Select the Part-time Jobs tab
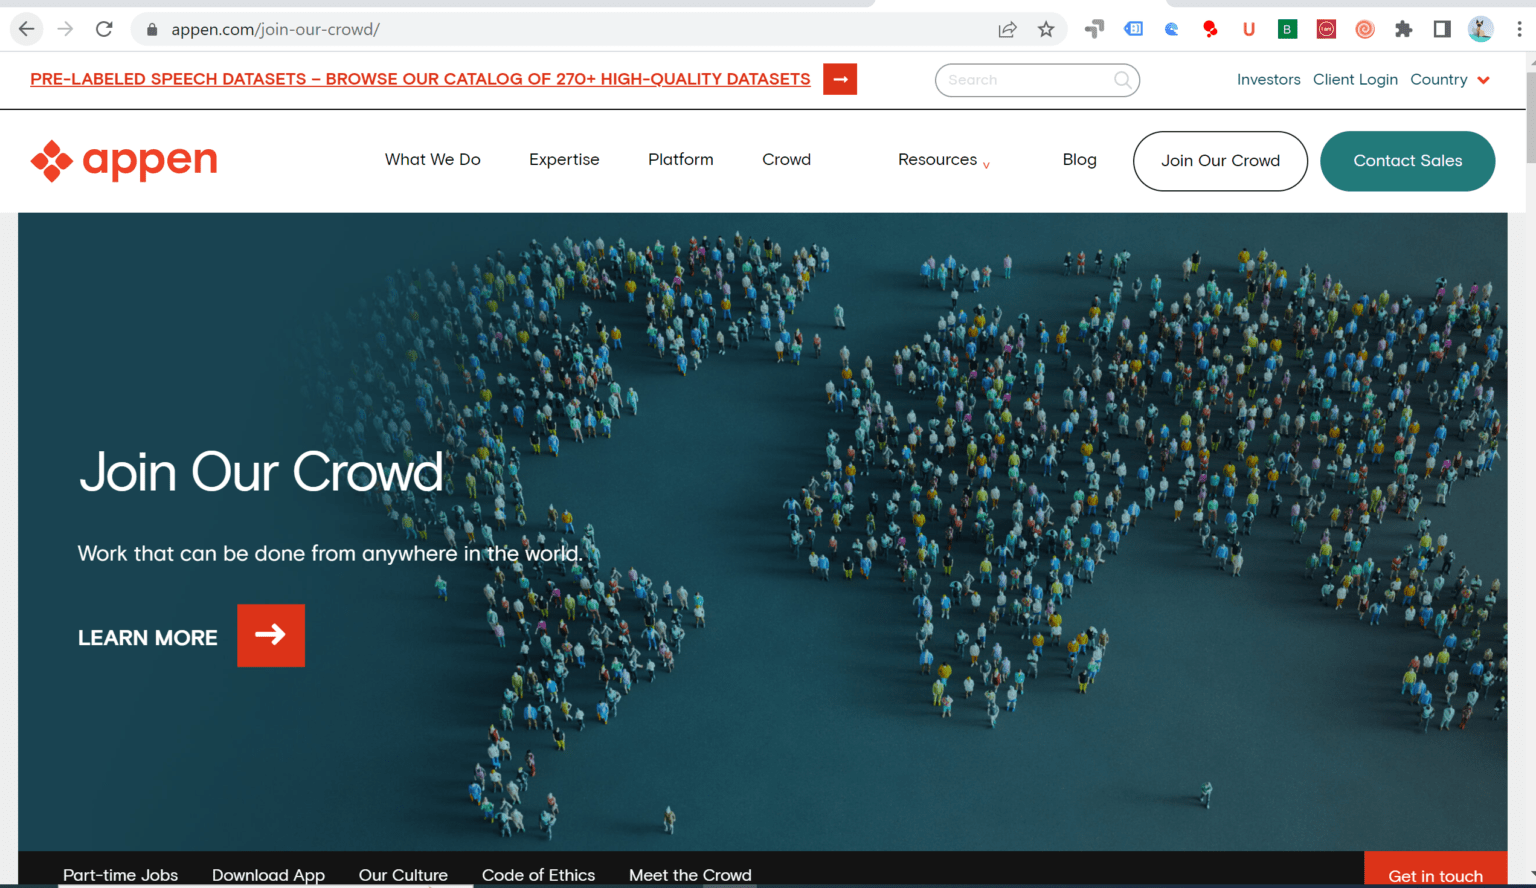Viewport: 1536px width, 888px height. pos(121,875)
